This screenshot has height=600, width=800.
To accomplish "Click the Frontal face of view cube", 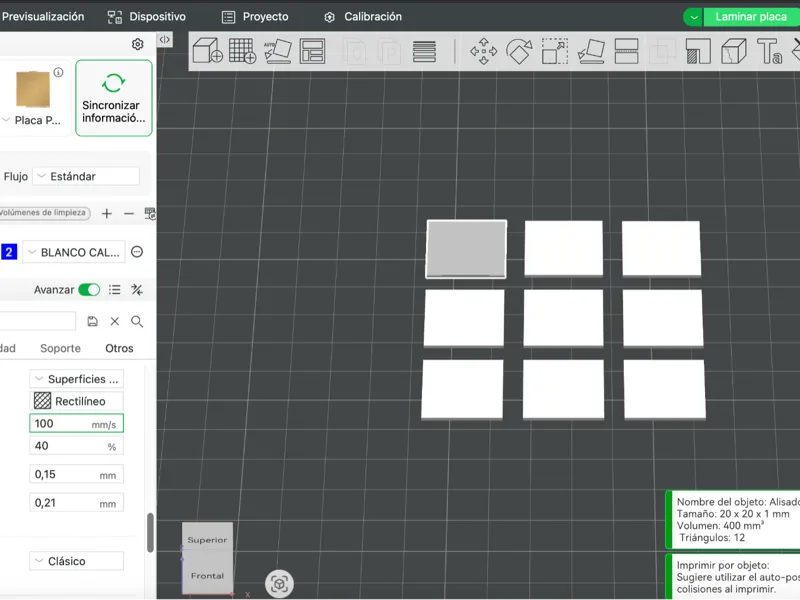I will click(207, 576).
